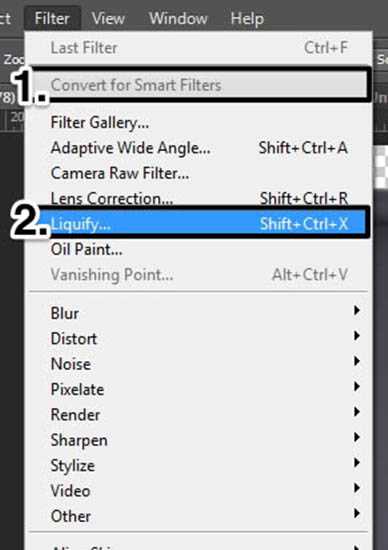Expand the Video submenu
The width and height of the screenshot is (388, 550).
200,491
